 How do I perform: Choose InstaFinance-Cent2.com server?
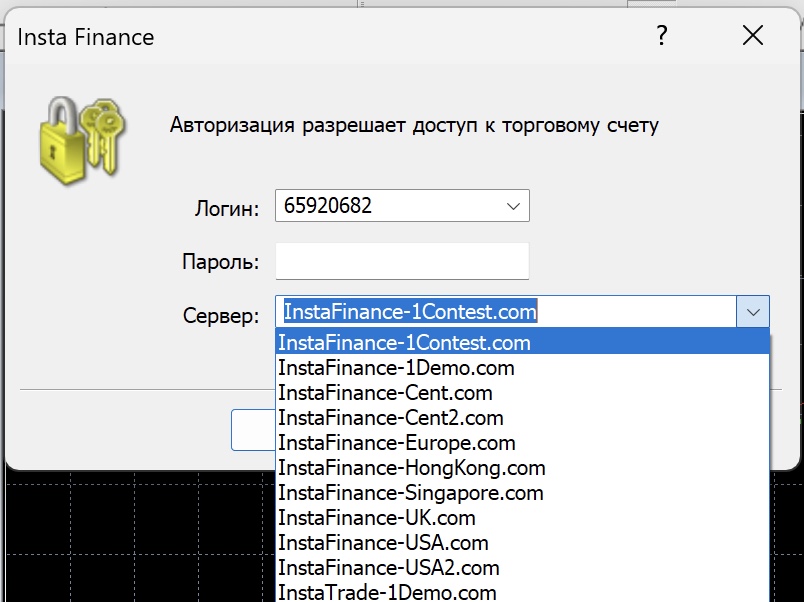(x=522, y=418)
